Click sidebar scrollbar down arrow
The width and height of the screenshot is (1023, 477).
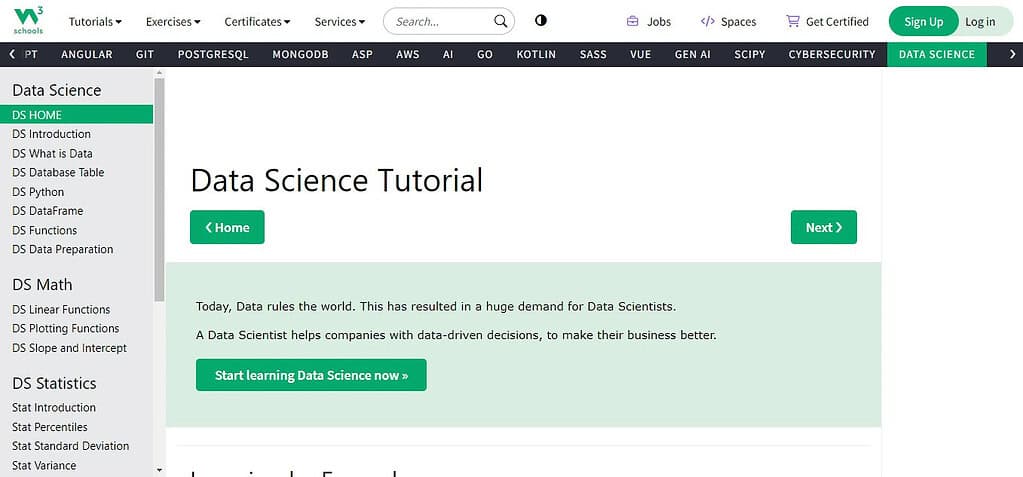pyautogui.click(x=159, y=470)
